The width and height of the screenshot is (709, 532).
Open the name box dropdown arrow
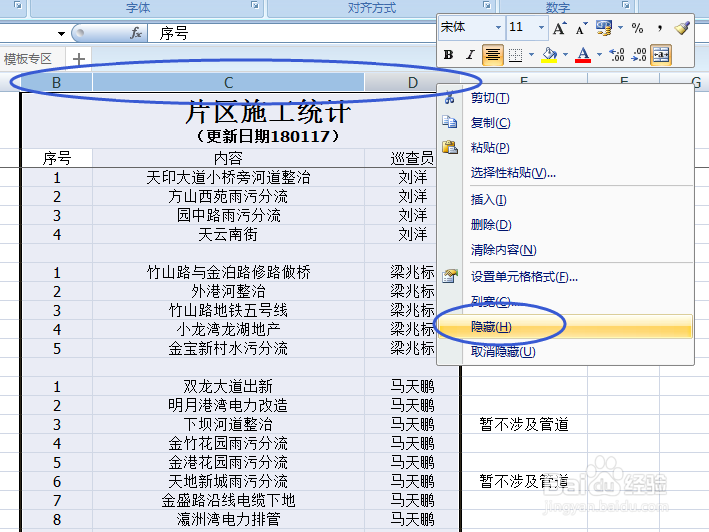coord(61,33)
